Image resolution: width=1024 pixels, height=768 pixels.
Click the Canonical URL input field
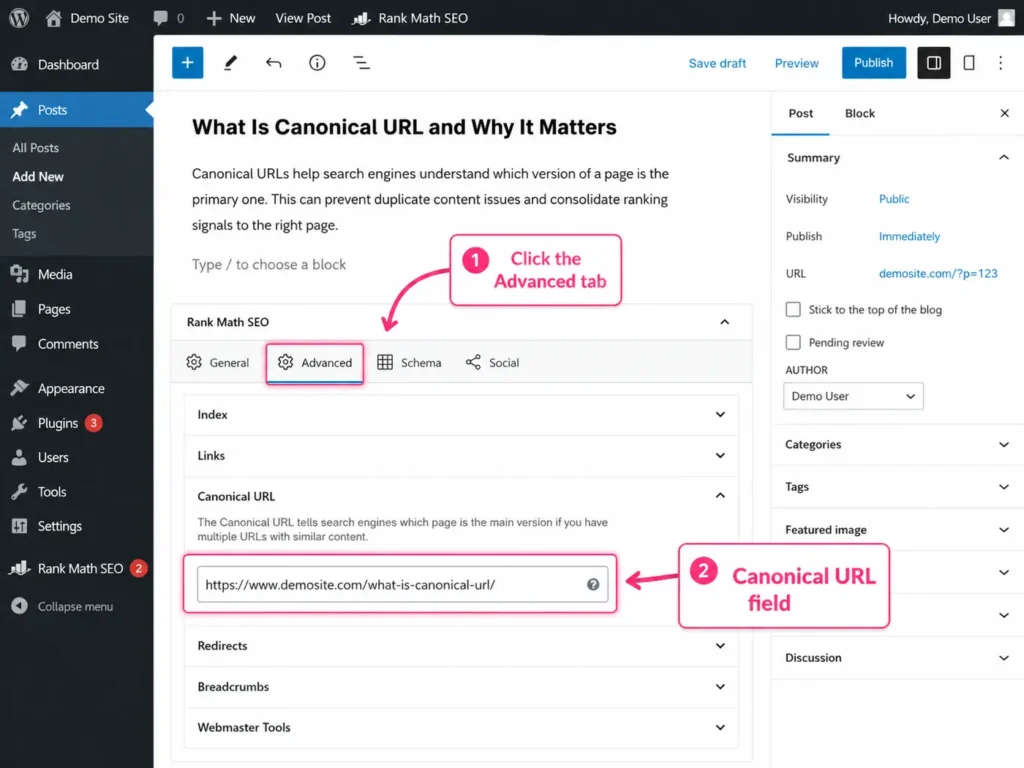coord(402,584)
